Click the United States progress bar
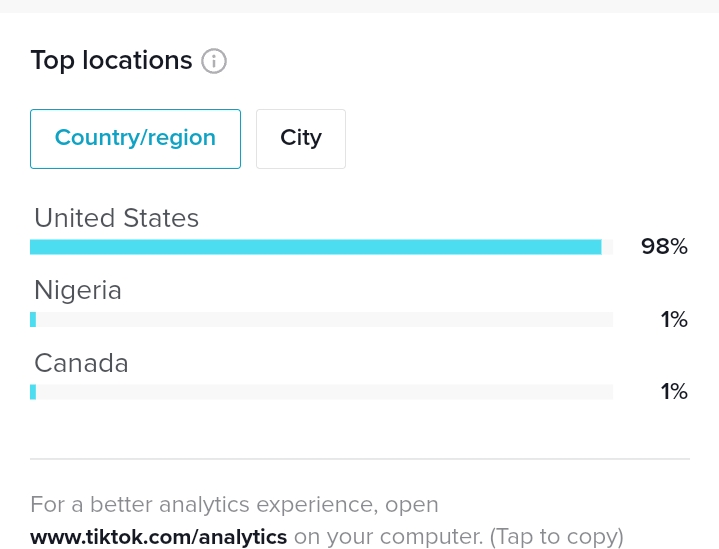This screenshot has width=719, height=549. (x=321, y=247)
